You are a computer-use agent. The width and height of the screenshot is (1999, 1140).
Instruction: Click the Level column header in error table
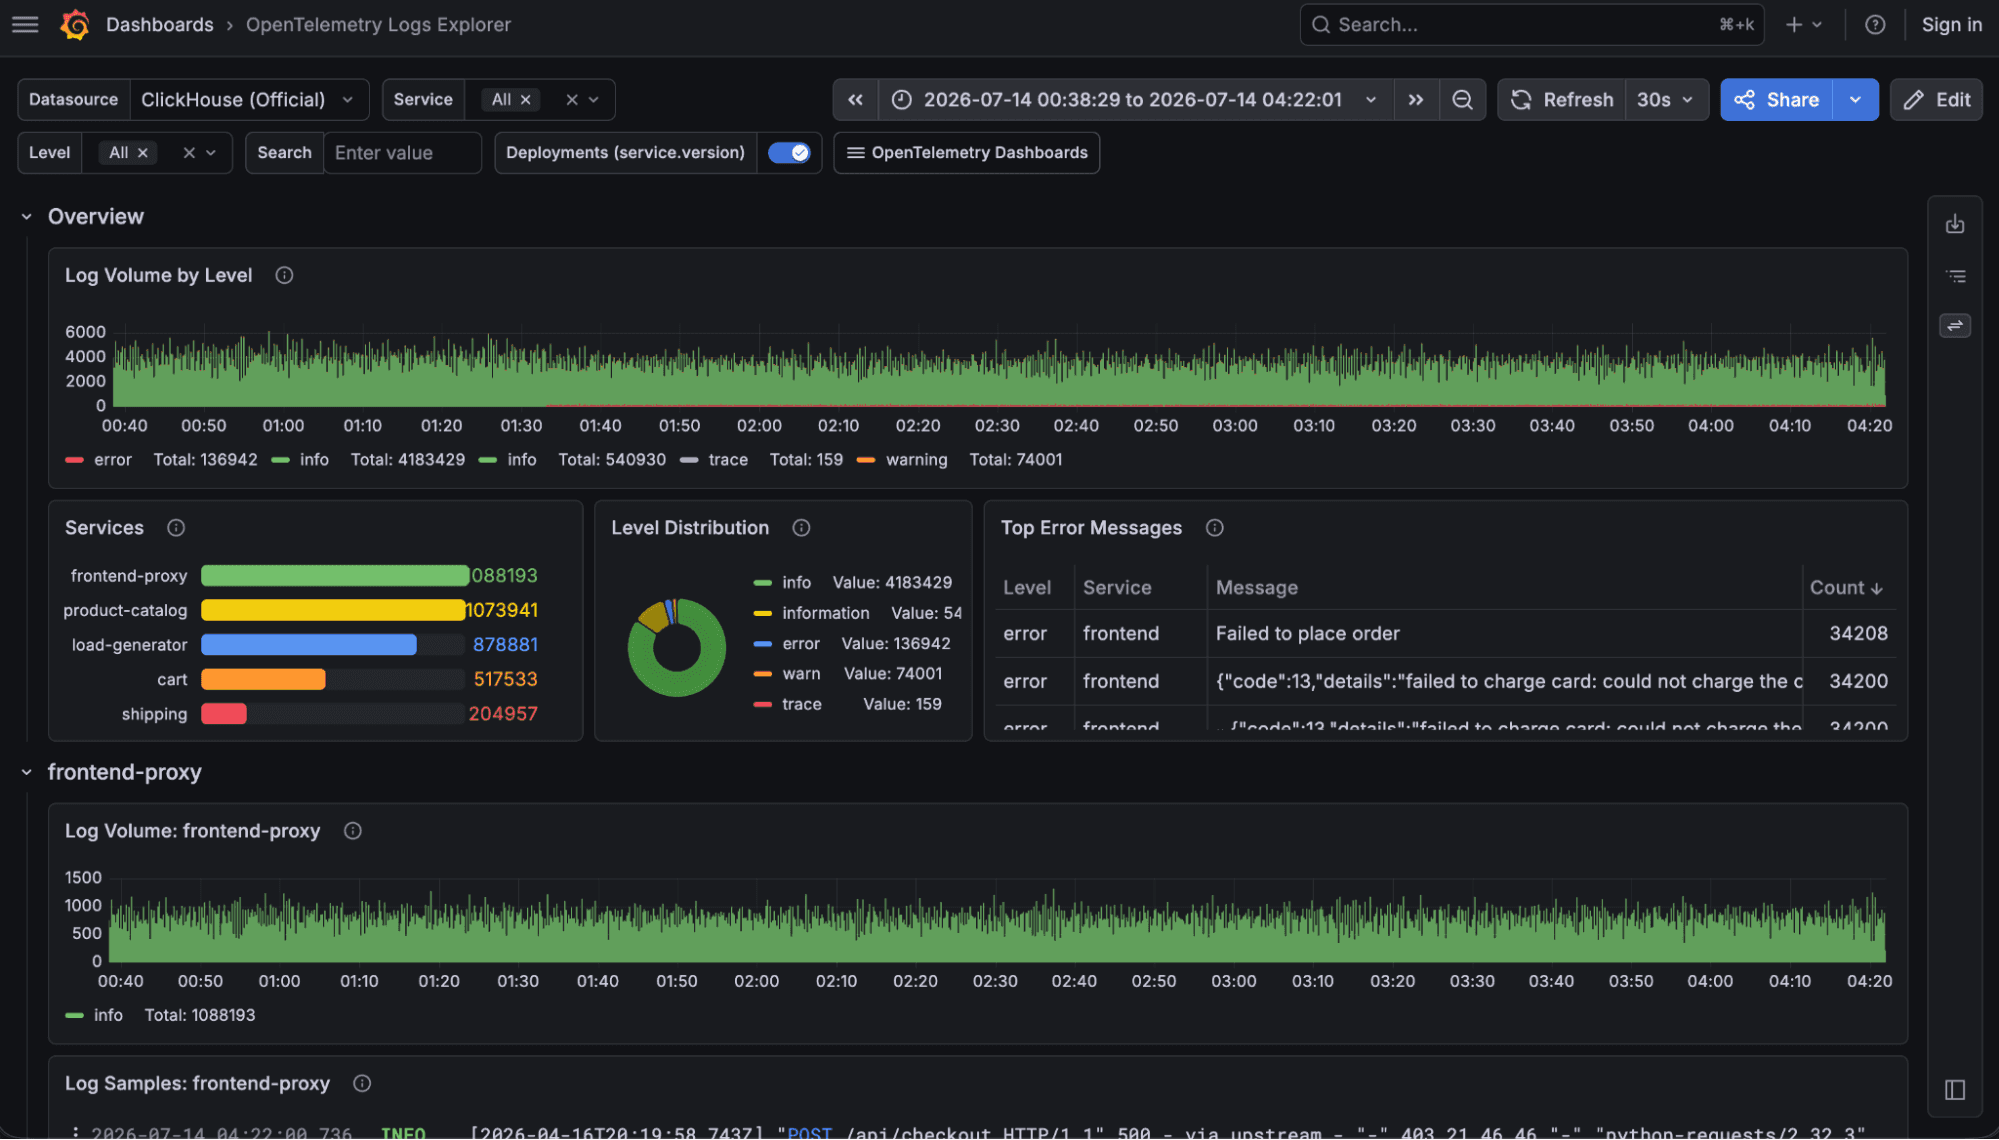[1027, 588]
